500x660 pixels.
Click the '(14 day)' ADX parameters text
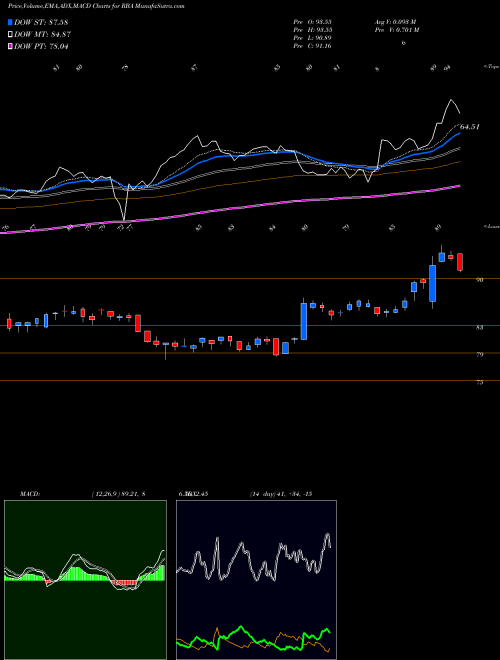[x=262, y=494]
